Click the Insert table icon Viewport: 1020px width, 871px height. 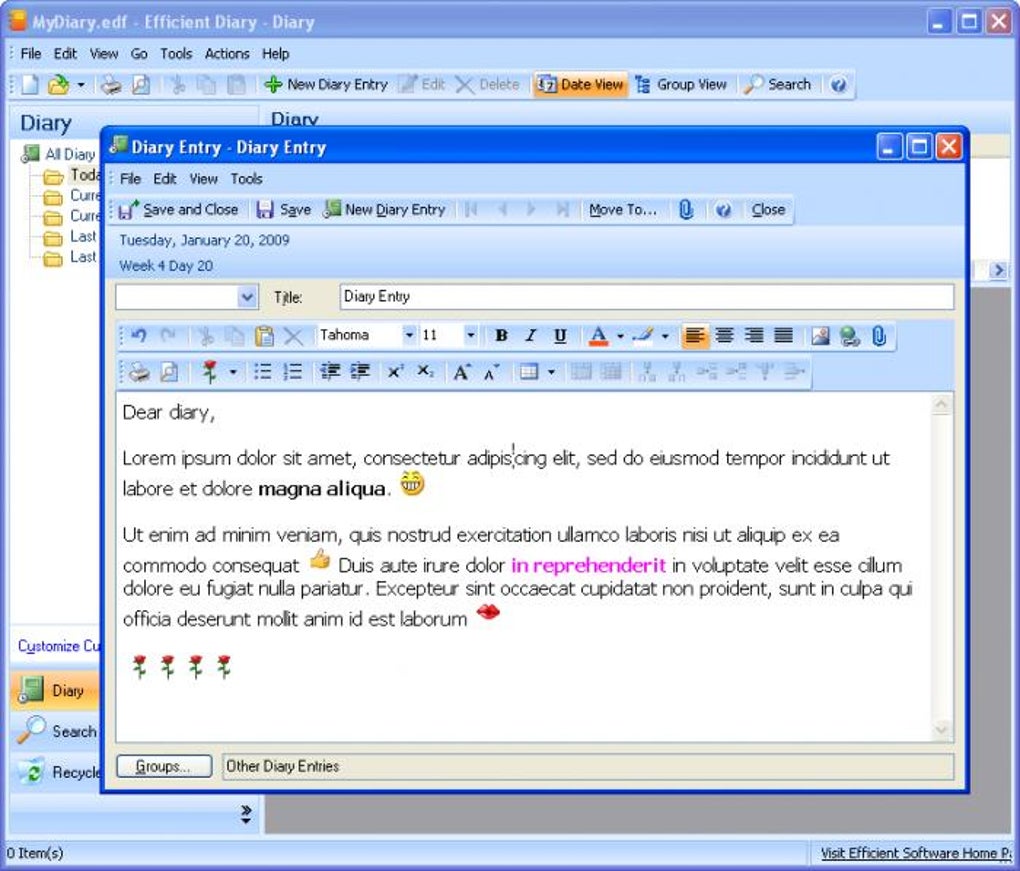529,372
